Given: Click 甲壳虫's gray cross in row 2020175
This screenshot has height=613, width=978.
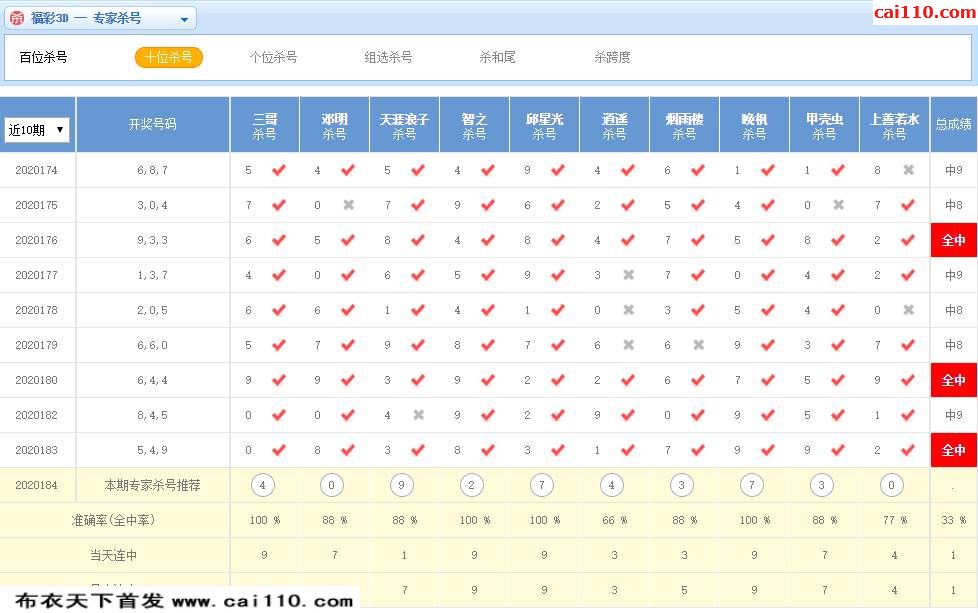Looking at the screenshot, I should pyautogui.click(x=839, y=205).
